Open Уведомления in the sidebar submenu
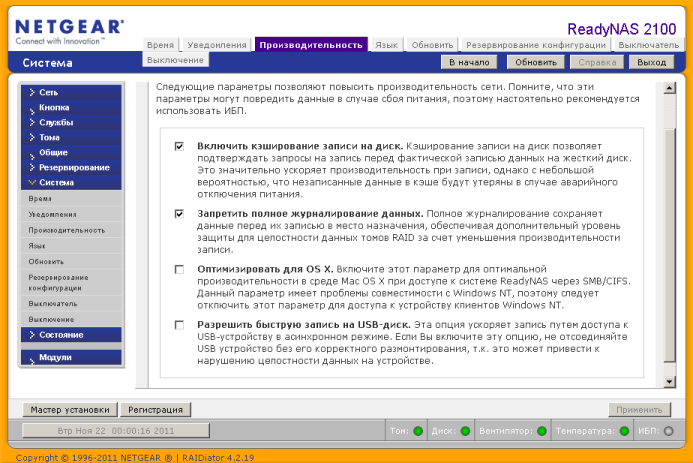The width and height of the screenshot is (693, 463). 71,214
